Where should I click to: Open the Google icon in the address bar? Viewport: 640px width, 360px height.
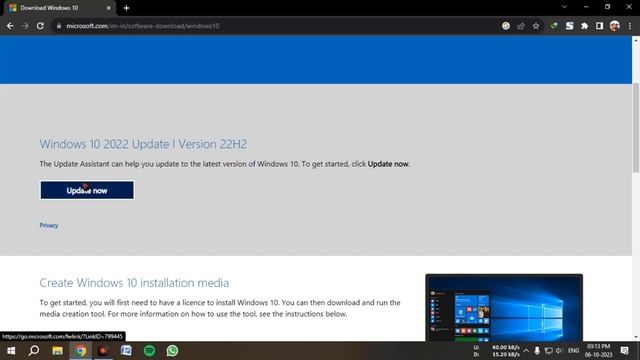(x=506, y=26)
